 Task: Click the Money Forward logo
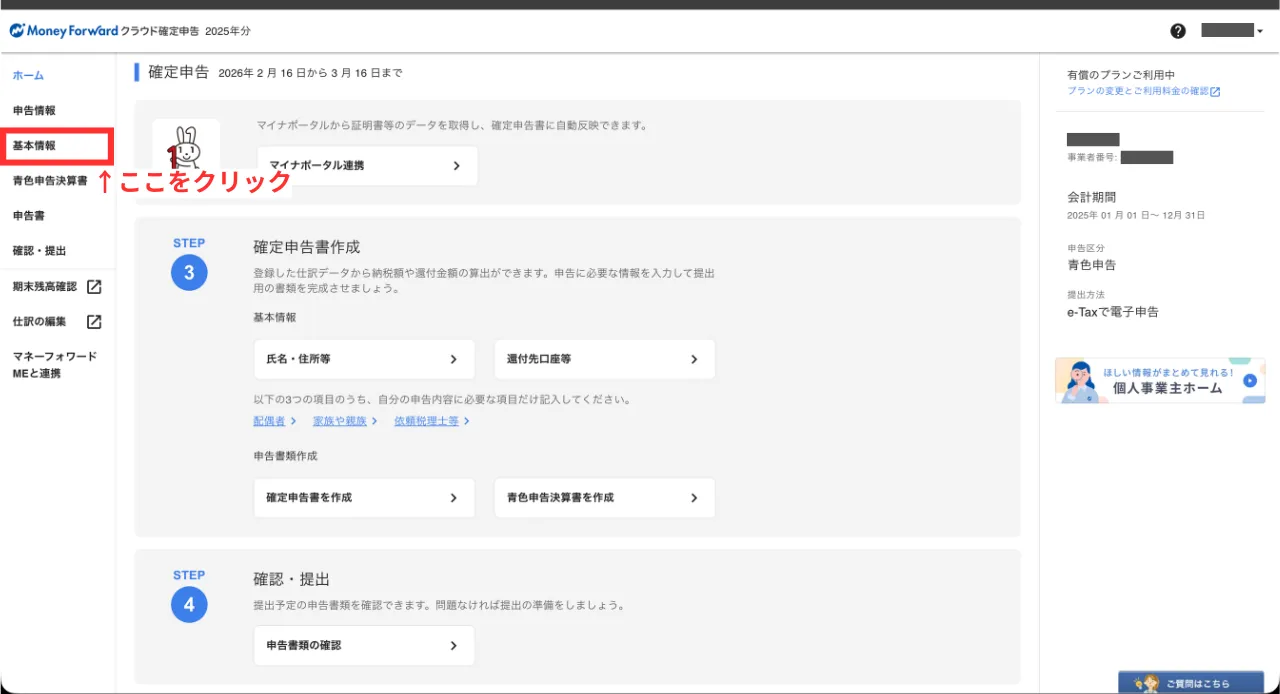coord(64,31)
